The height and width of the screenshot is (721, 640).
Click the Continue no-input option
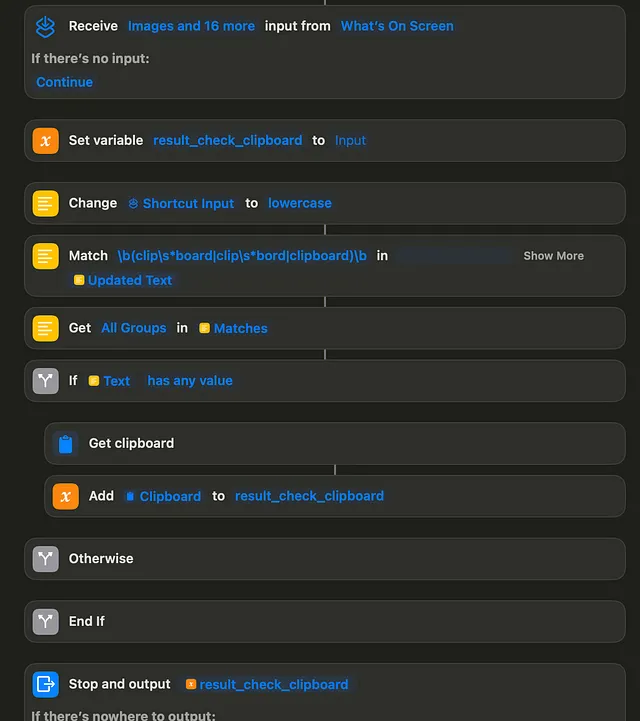coord(64,82)
